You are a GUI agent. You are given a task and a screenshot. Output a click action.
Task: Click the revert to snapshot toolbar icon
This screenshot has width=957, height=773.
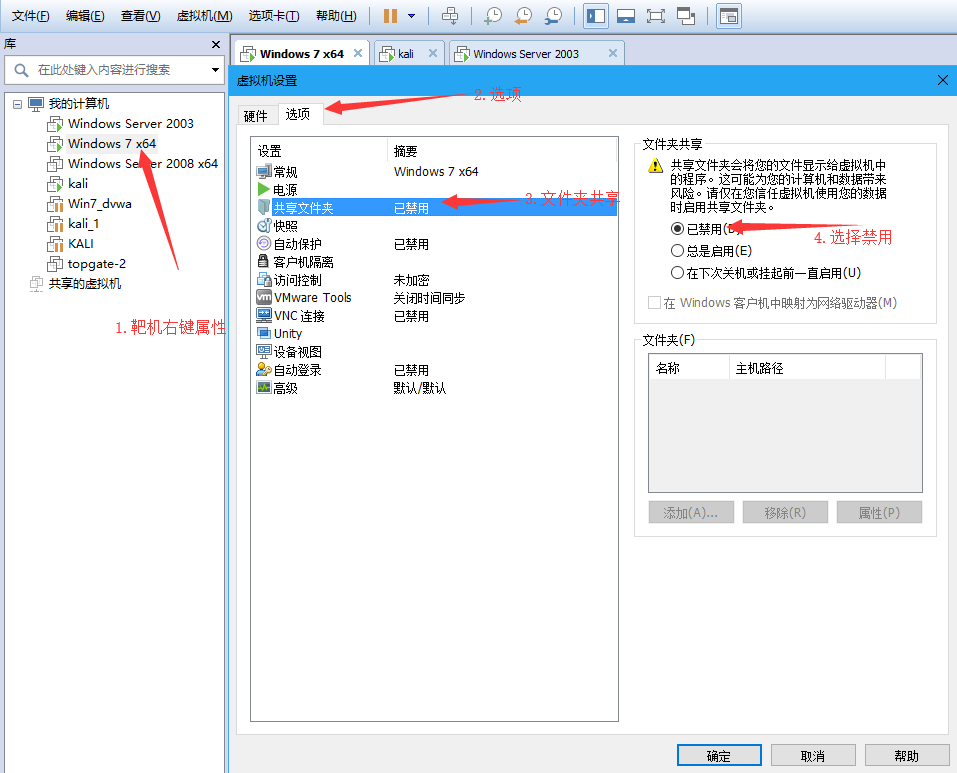coord(523,16)
